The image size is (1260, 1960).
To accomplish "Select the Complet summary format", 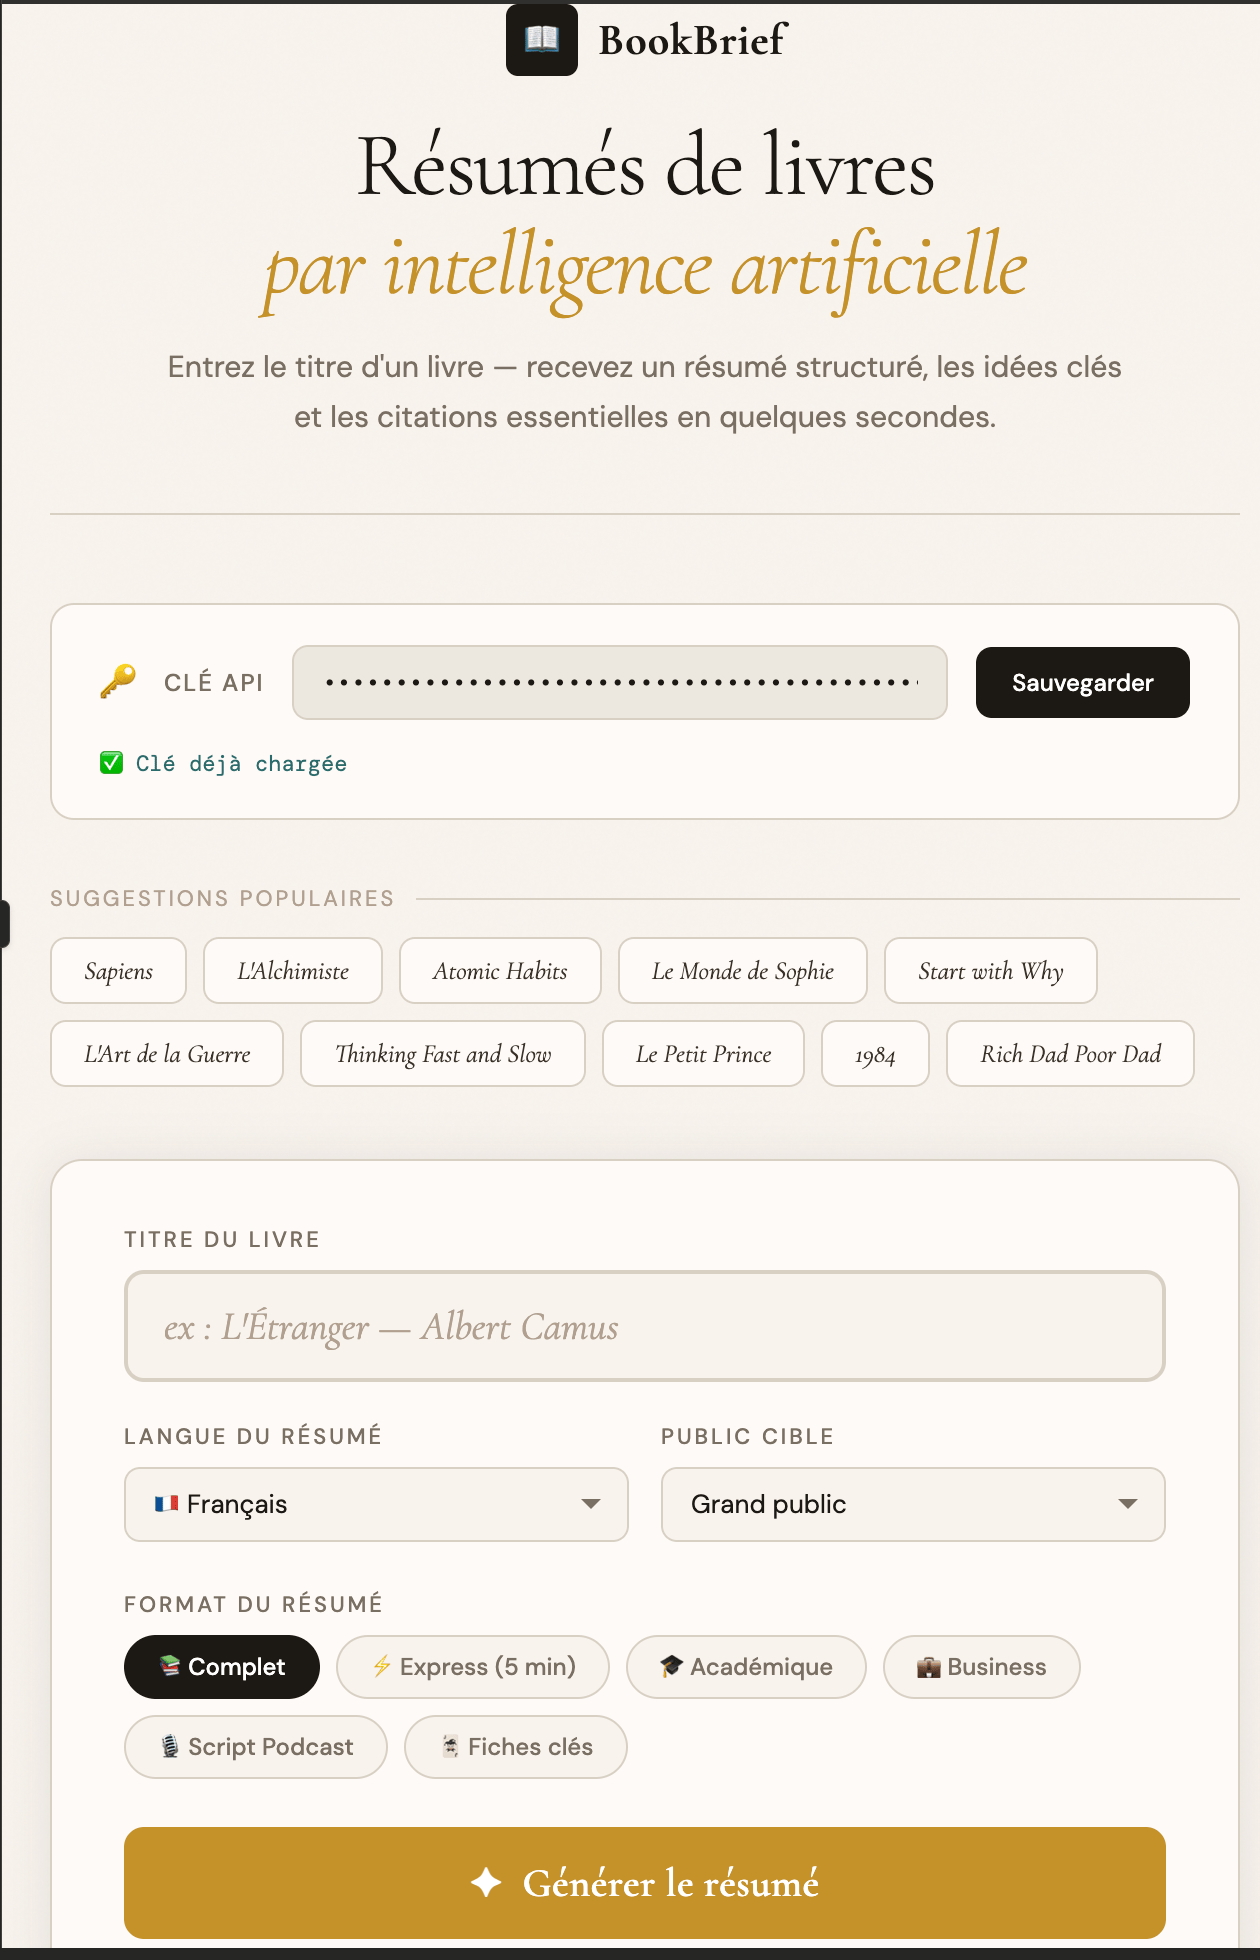I will coord(222,1666).
